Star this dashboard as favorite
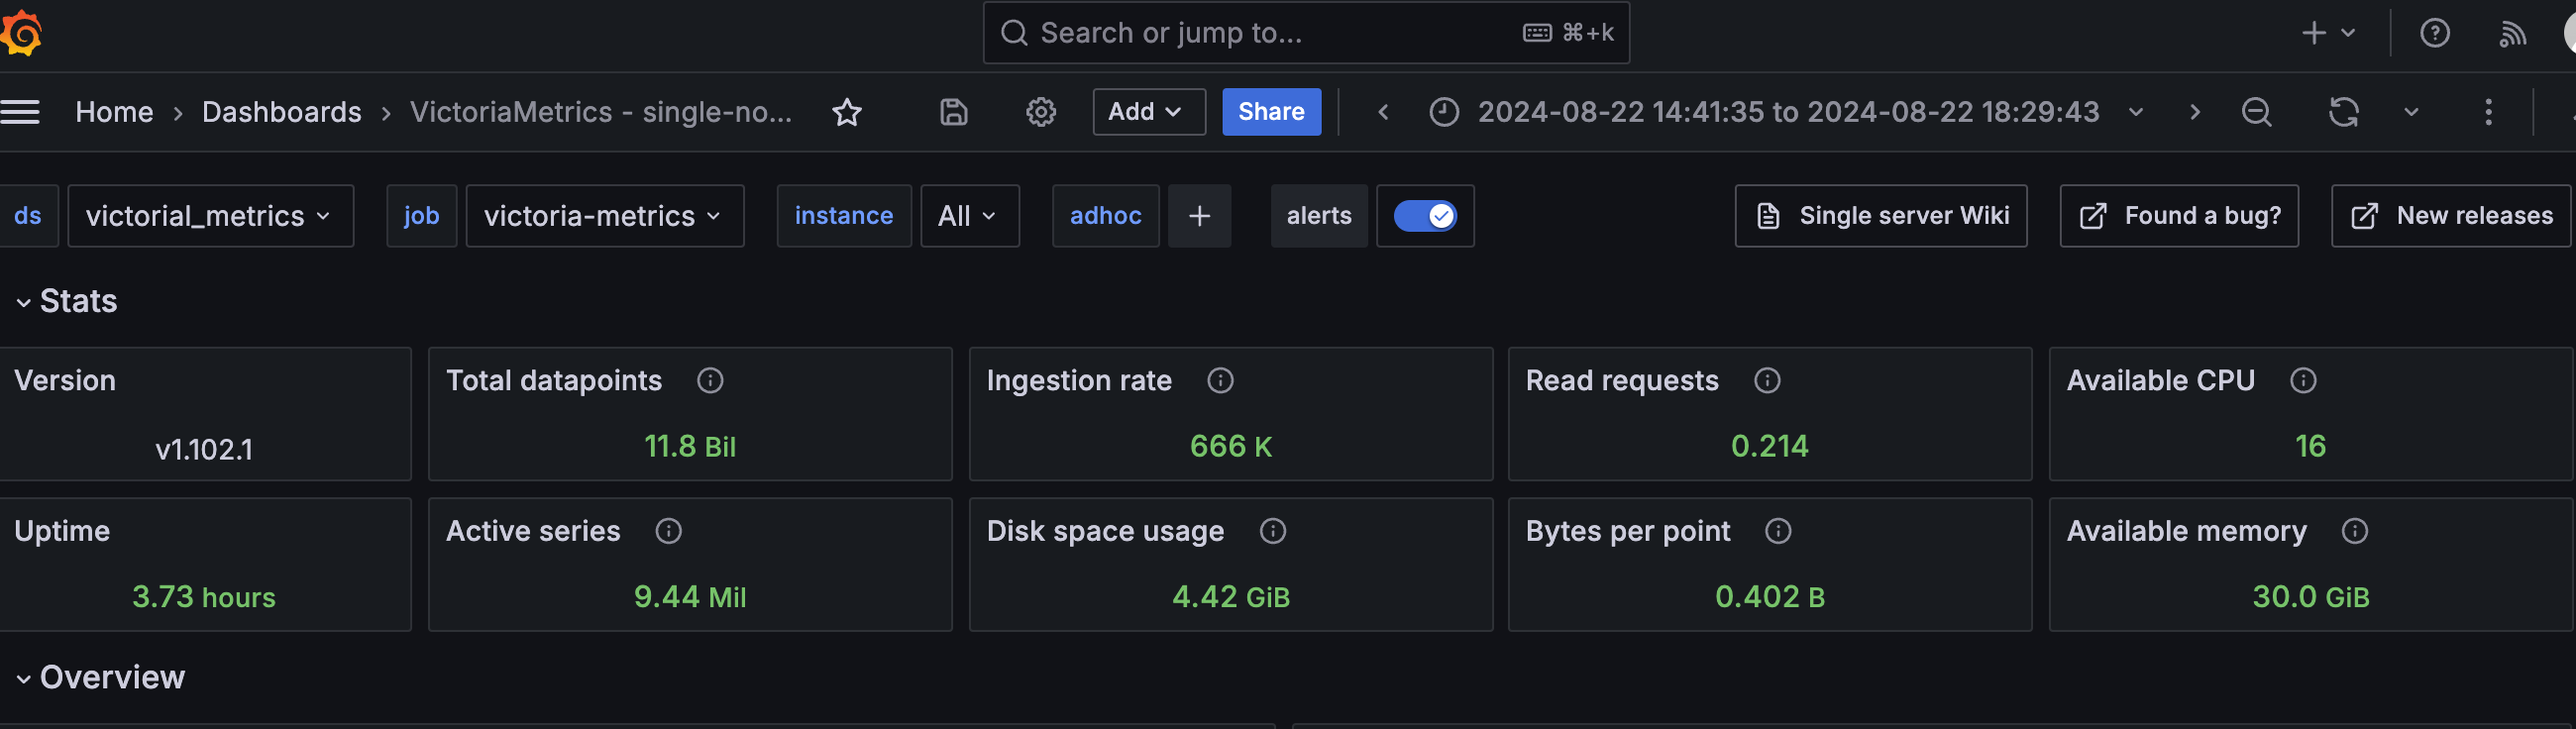This screenshot has width=2576, height=729. pyautogui.click(x=847, y=112)
